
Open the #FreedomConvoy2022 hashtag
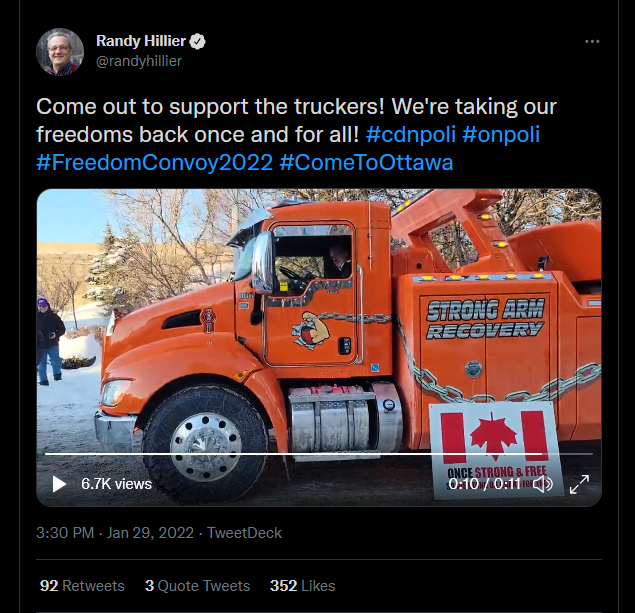click(x=154, y=162)
